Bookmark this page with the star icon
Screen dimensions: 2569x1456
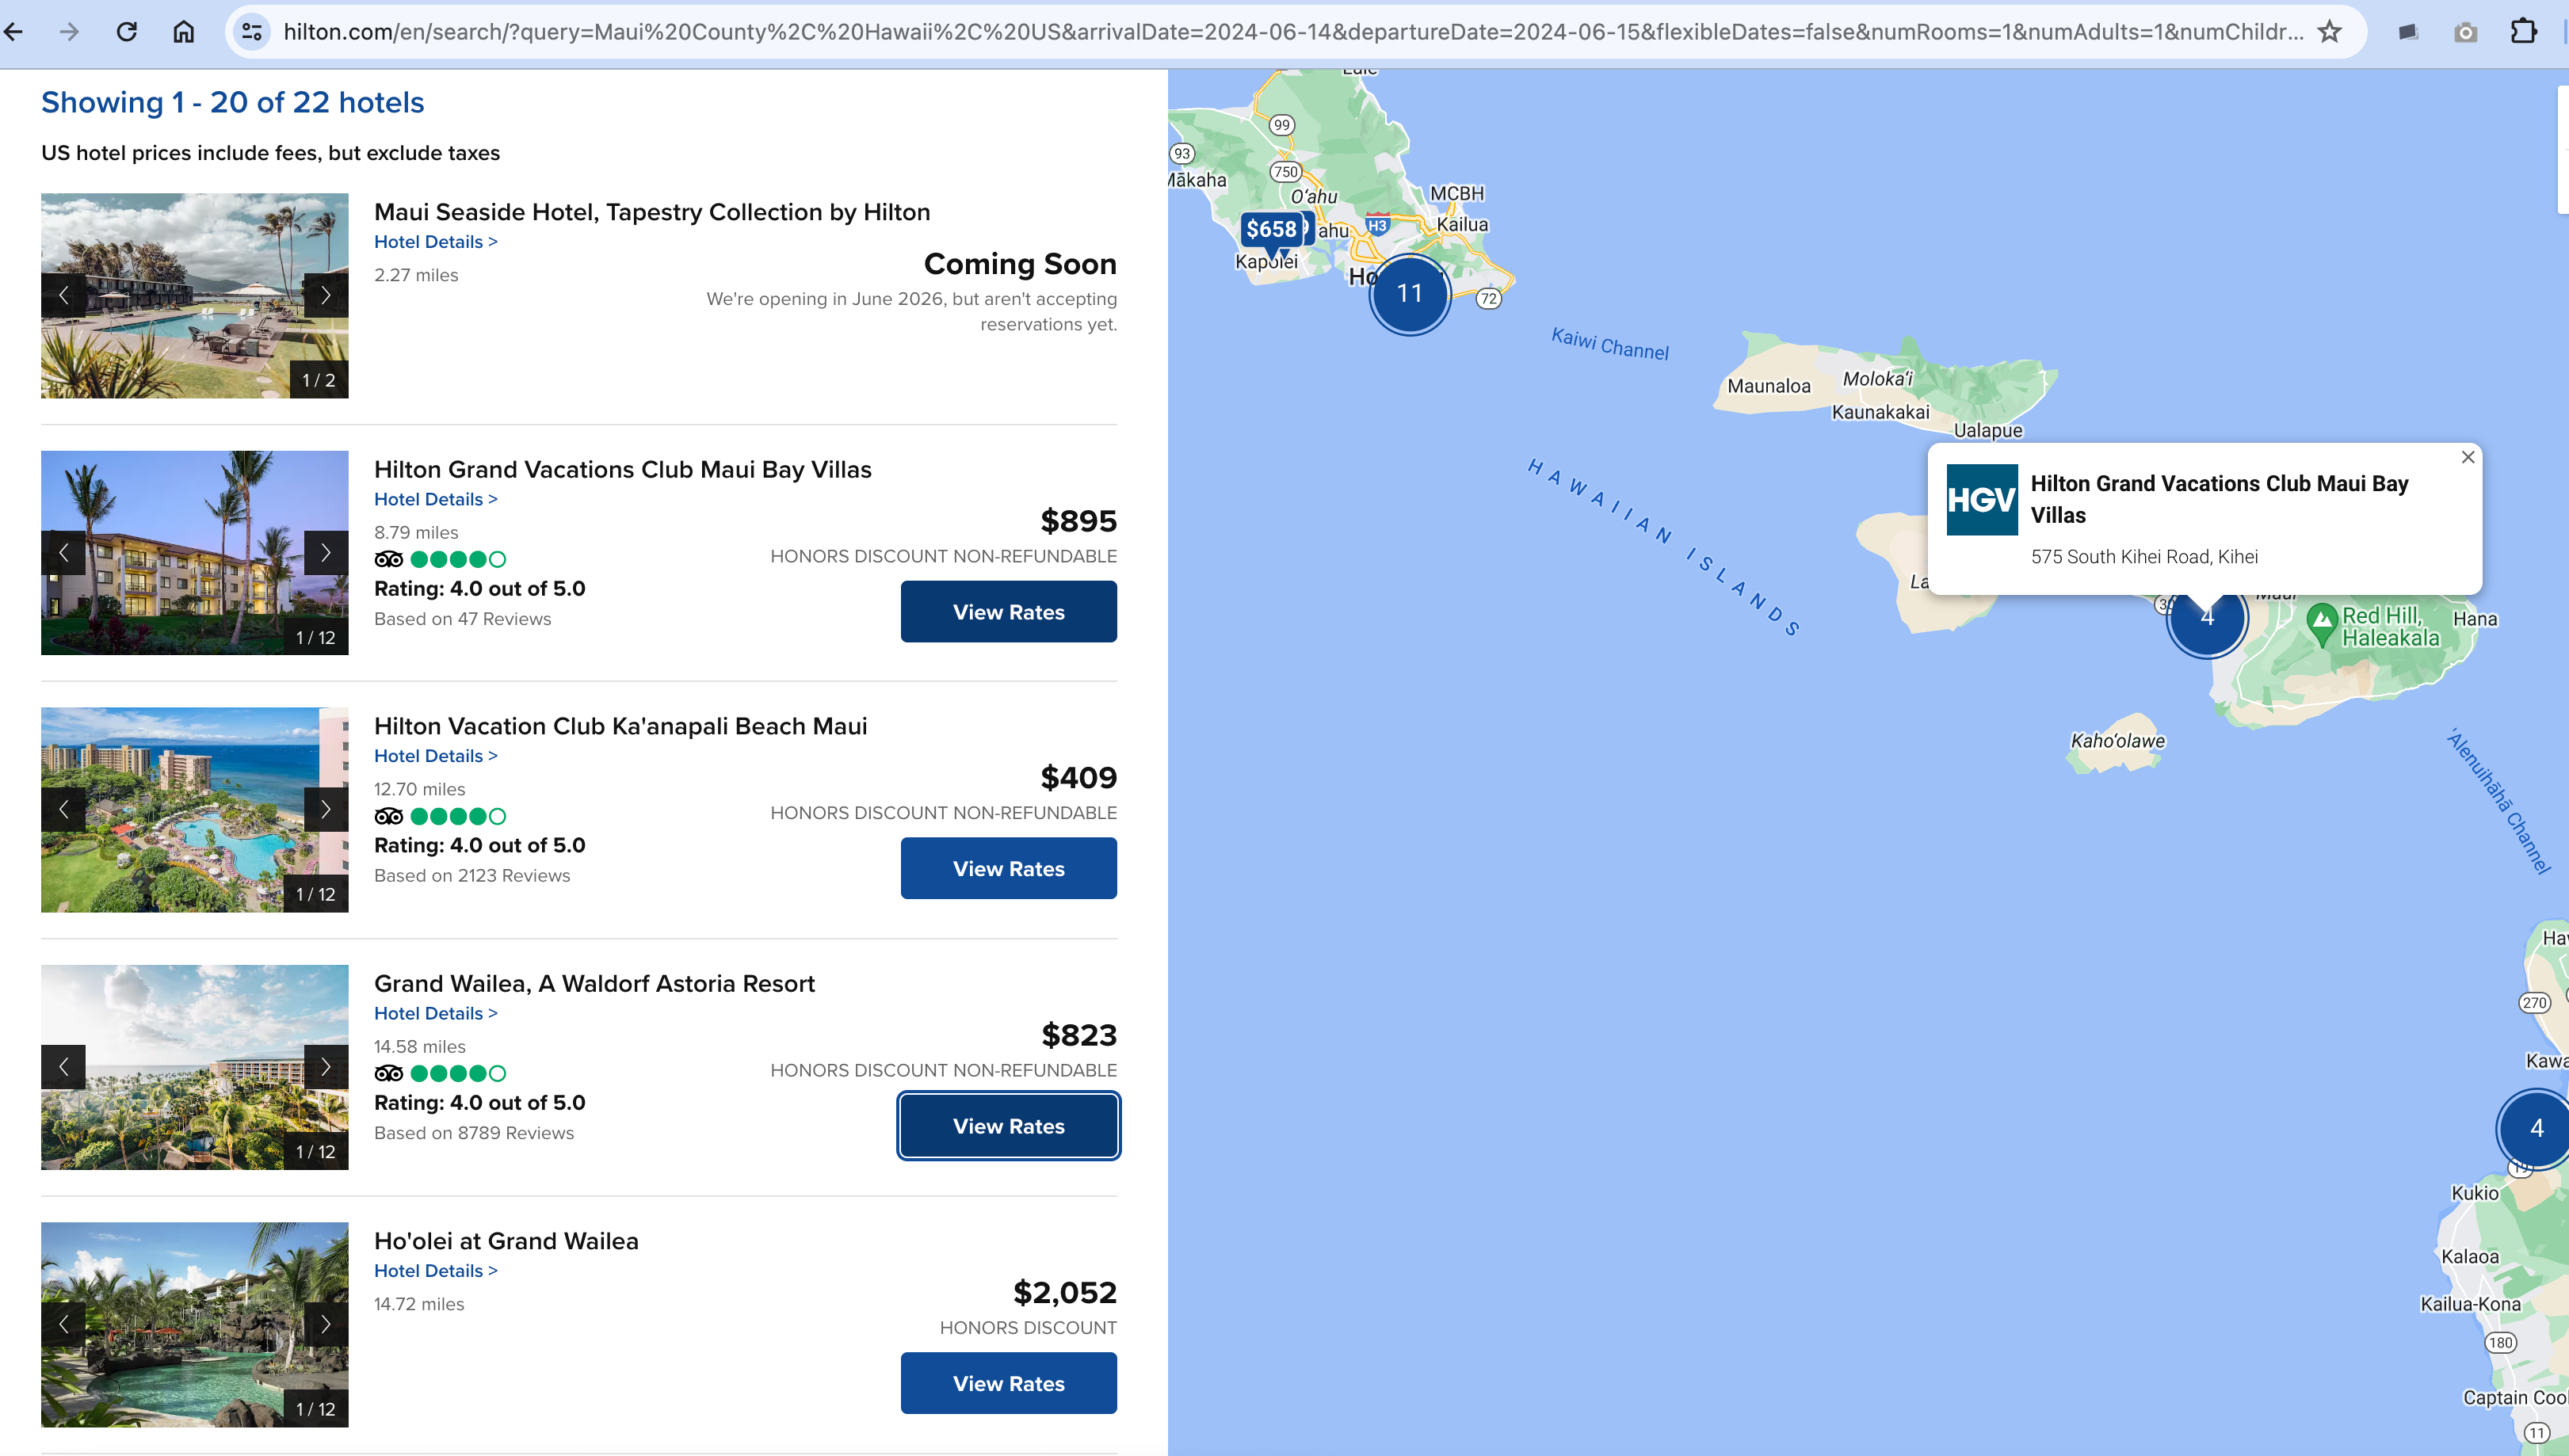click(2329, 32)
